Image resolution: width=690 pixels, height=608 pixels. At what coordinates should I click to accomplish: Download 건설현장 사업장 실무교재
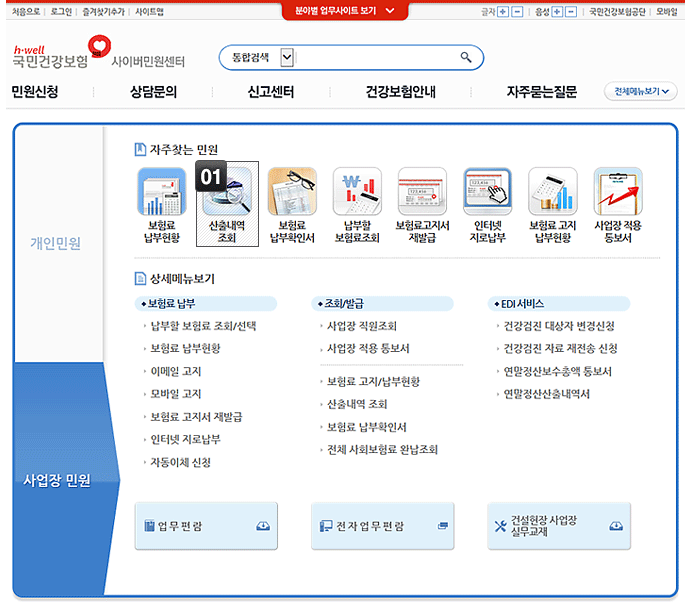[x=559, y=526]
